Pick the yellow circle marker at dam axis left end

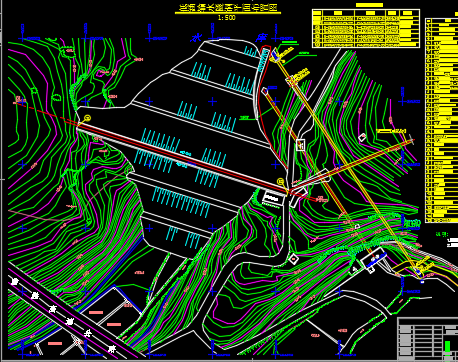[x=87, y=118]
